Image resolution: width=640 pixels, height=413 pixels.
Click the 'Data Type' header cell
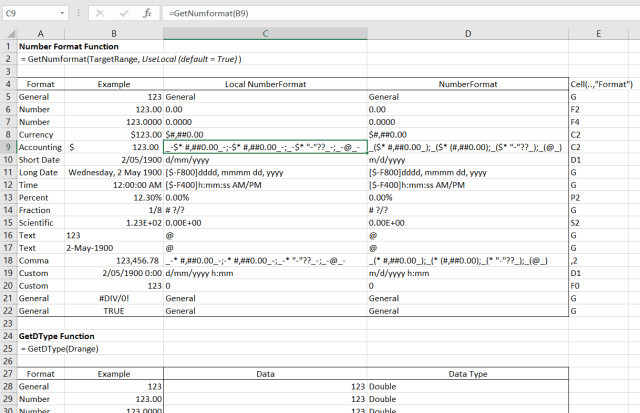tap(467, 372)
